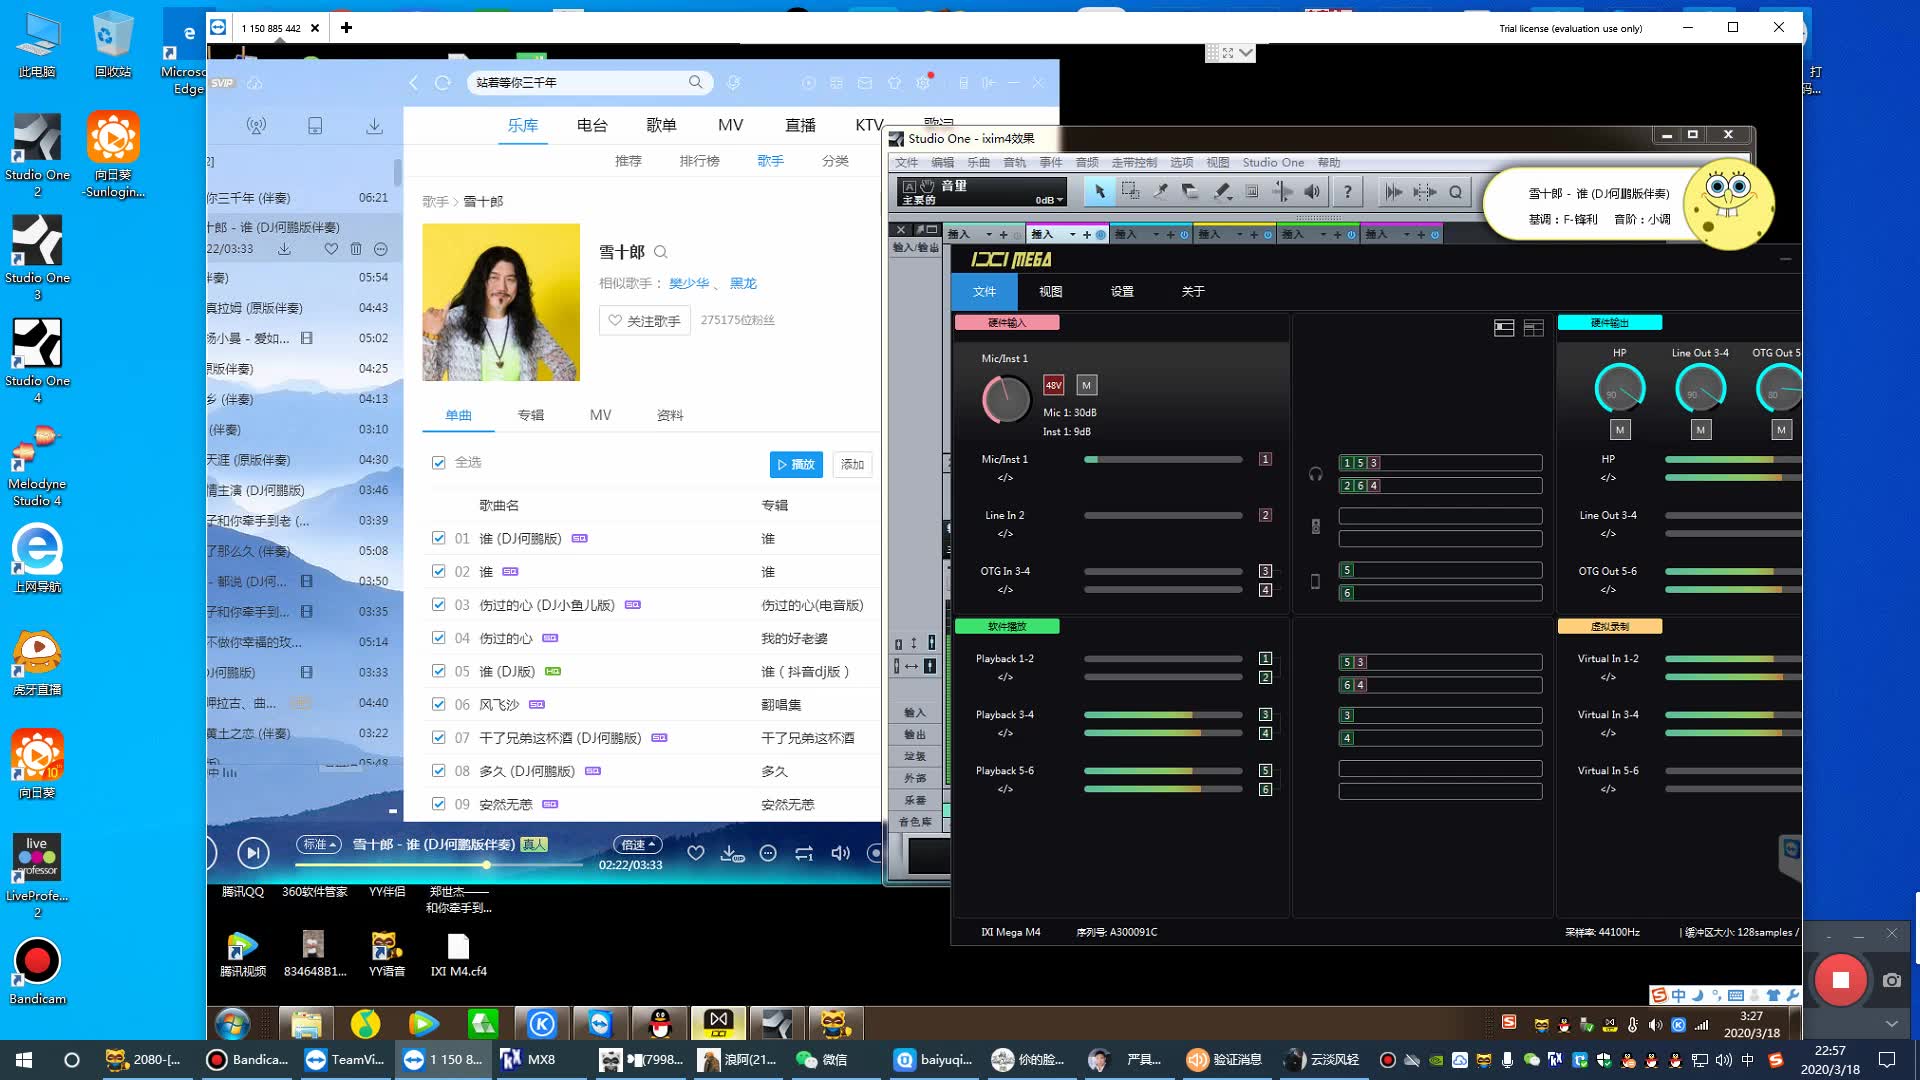Toggle the 全选 (select all) checkbox
This screenshot has height=1080, width=1920.
click(x=439, y=463)
